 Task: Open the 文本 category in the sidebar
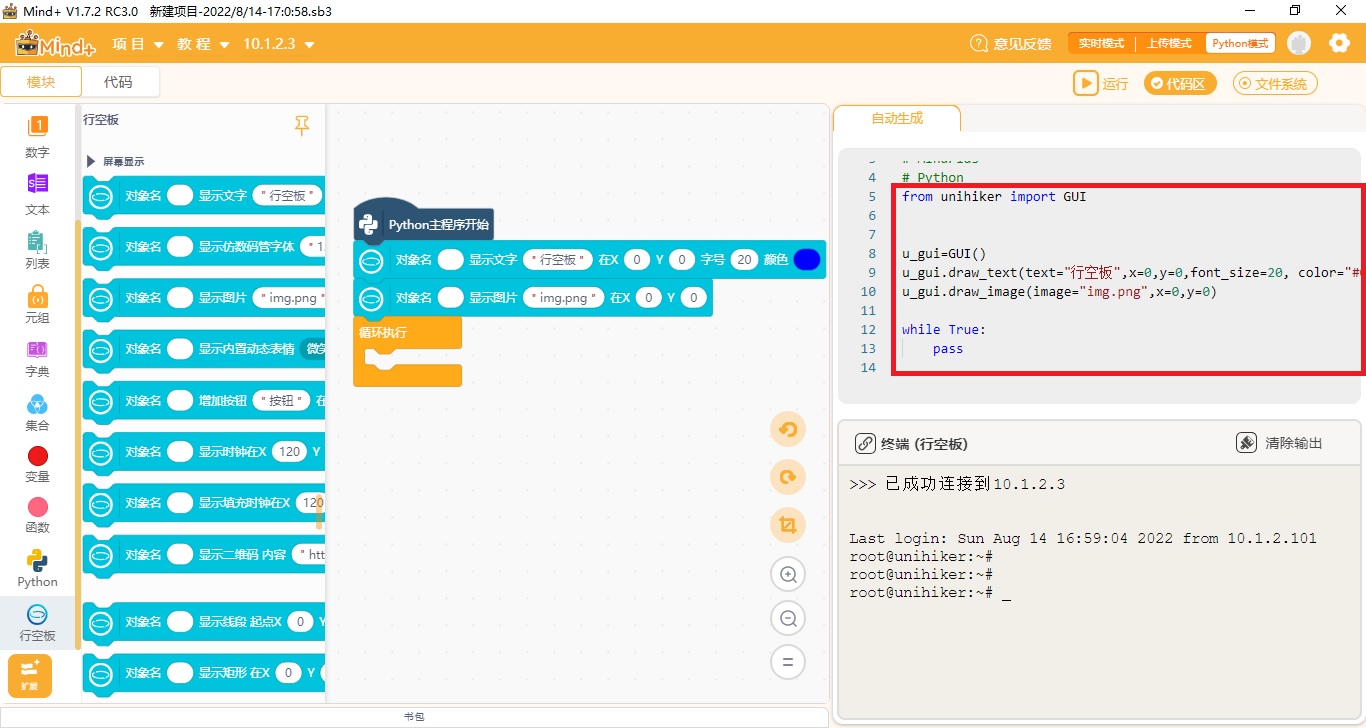click(37, 194)
